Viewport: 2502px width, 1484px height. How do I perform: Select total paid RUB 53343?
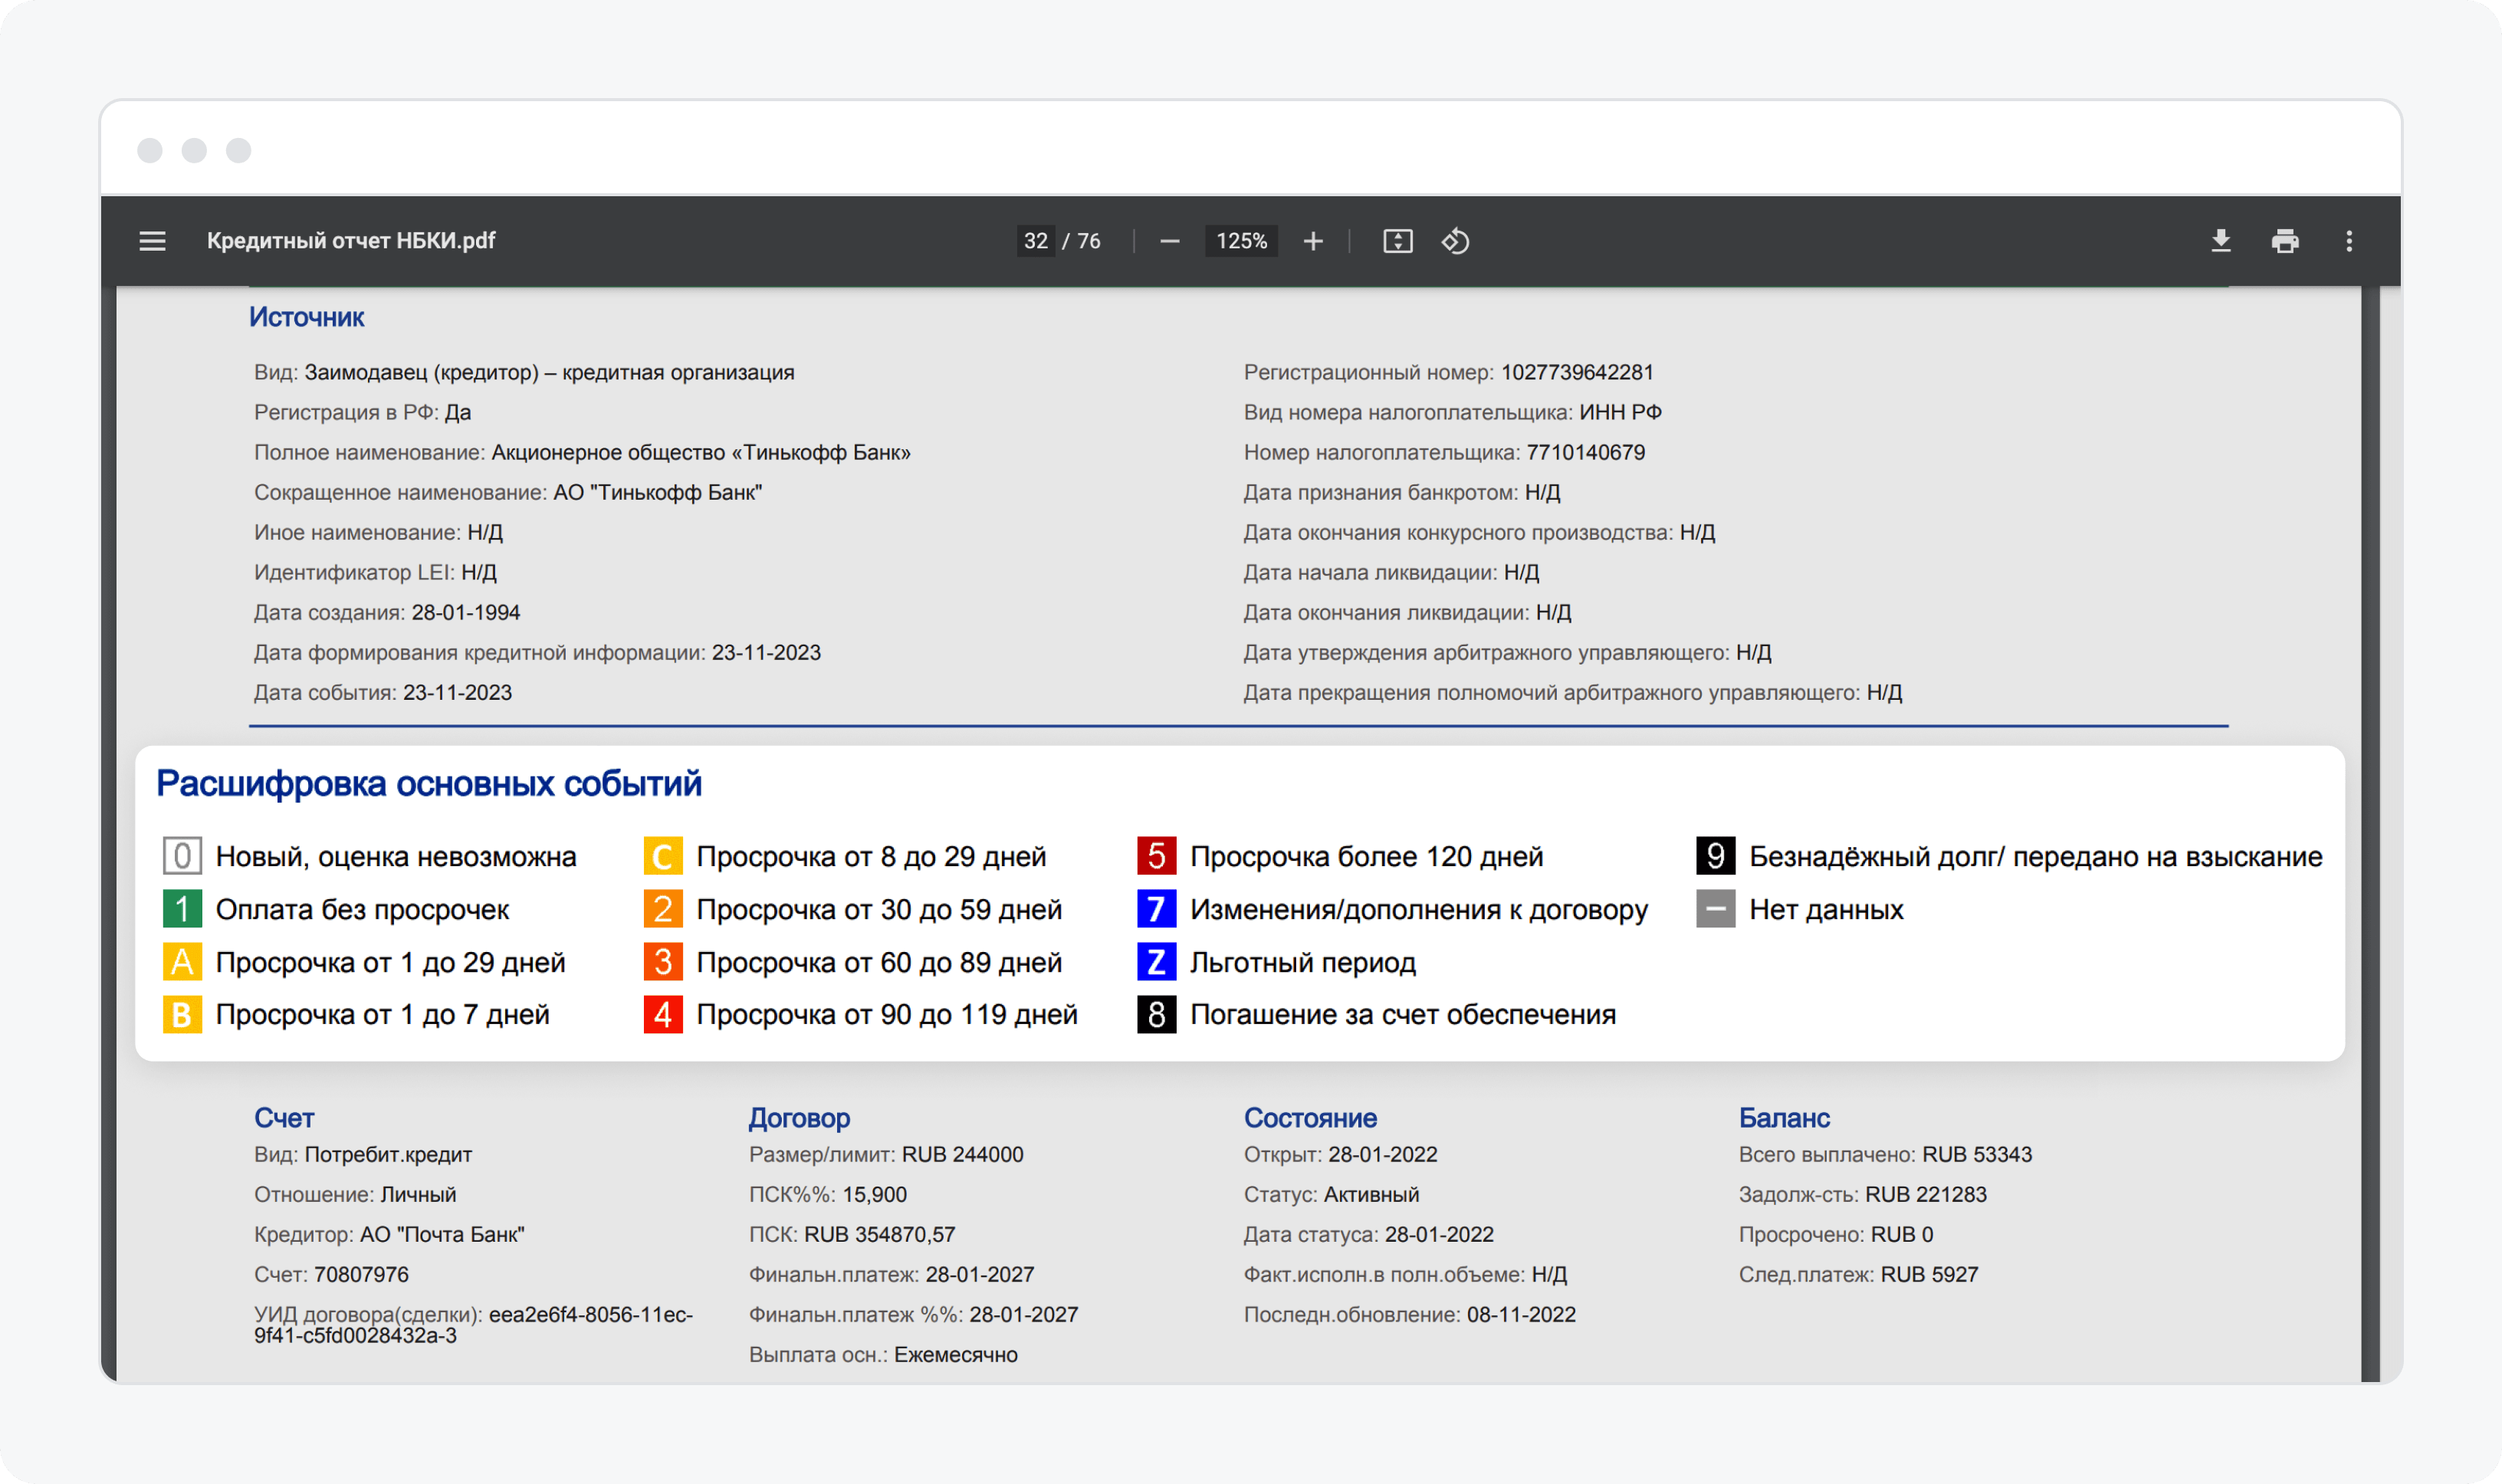1977,1154
